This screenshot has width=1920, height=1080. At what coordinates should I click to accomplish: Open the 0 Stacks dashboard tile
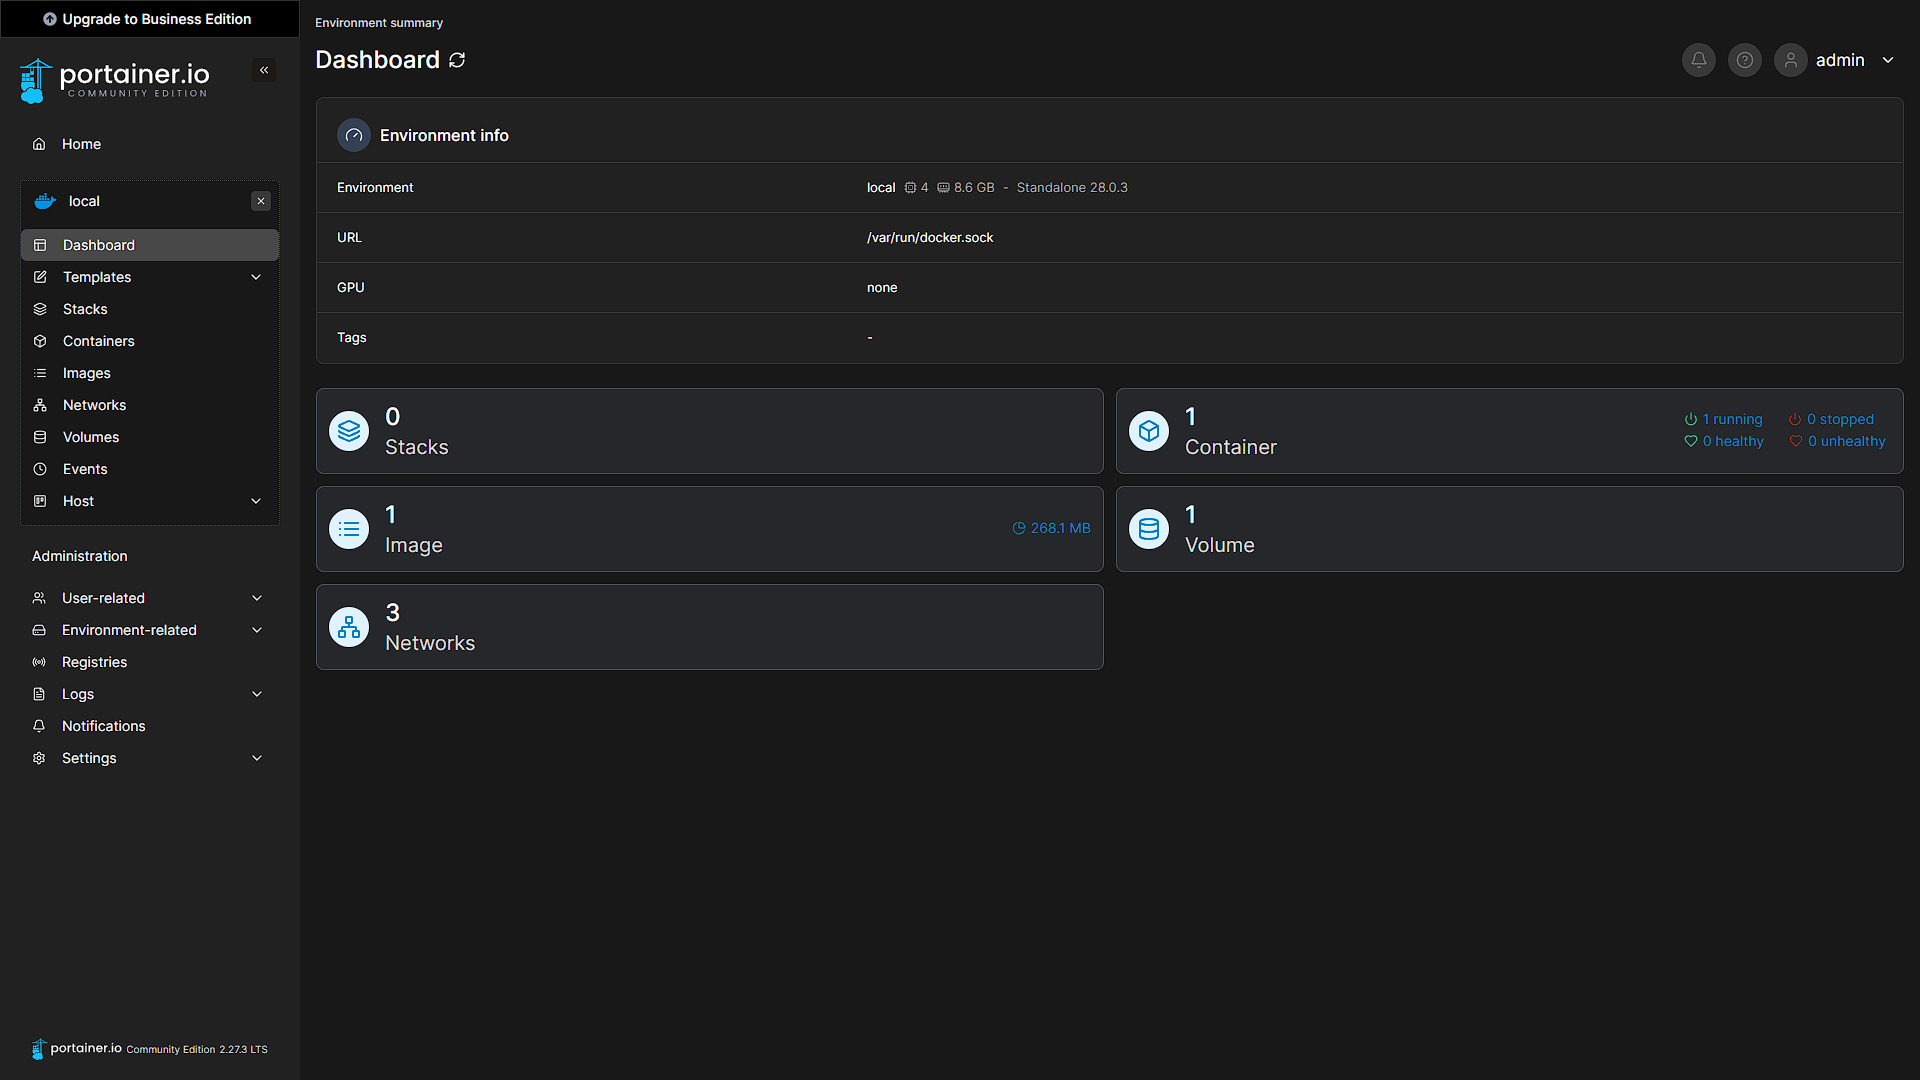(x=710, y=431)
